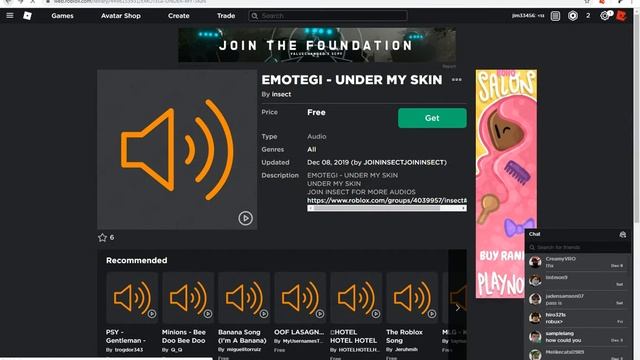Open the creator link Insect
Image resolution: width=640 pixels, height=360 pixels.
point(281,94)
